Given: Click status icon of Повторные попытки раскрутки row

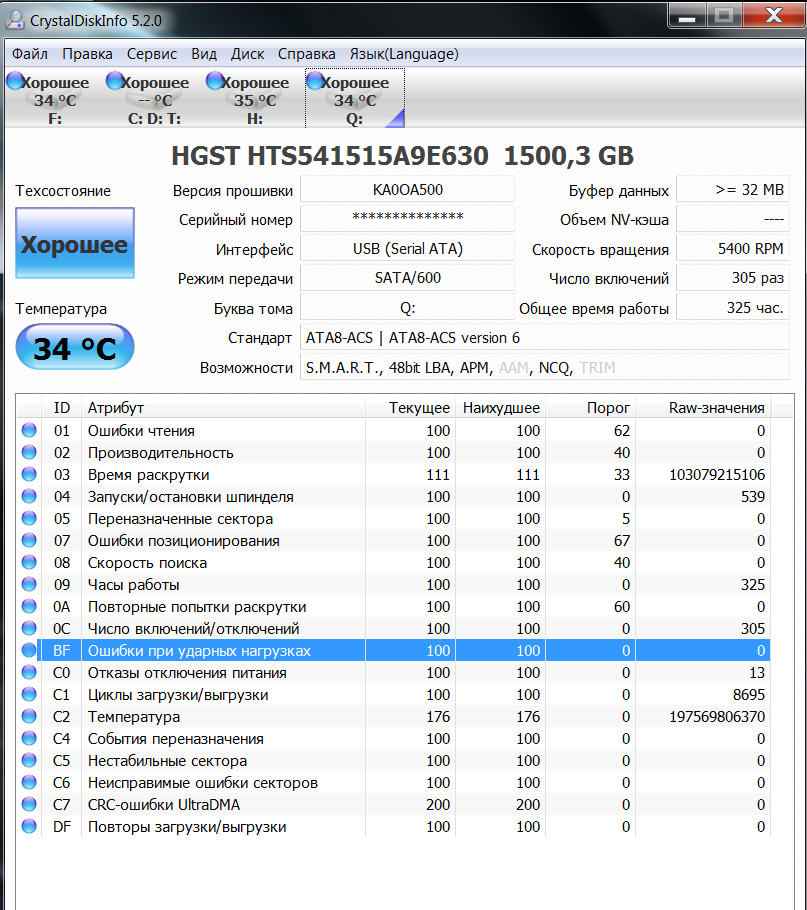Looking at the screenshot, I should coord(29,606).
